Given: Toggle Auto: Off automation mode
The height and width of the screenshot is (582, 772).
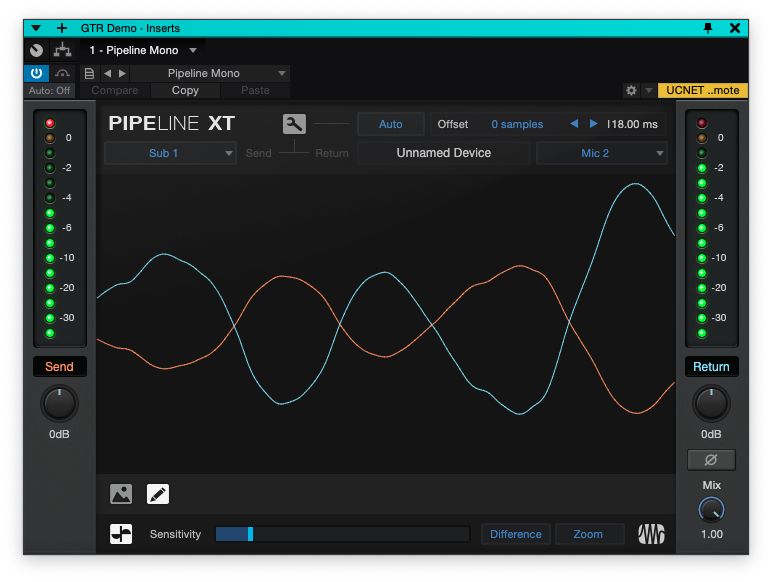Looking at the screenshot, I should [x=49, y=91].
